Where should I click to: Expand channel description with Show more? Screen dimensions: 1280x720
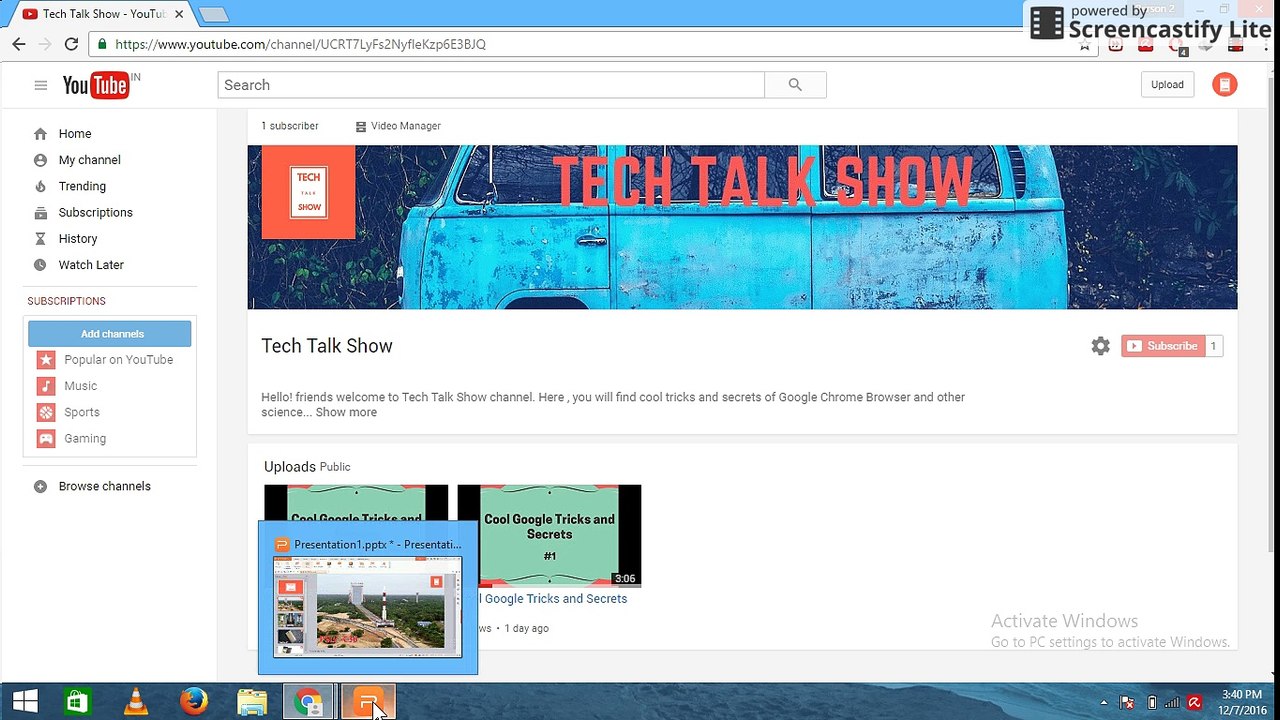(346, 412)
